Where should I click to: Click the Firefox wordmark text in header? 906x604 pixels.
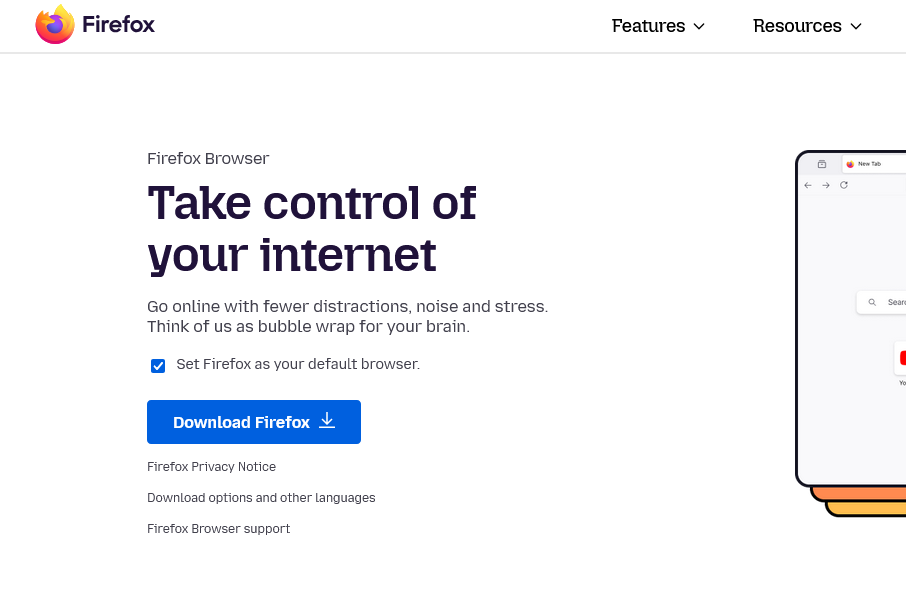tap(118, 25)
